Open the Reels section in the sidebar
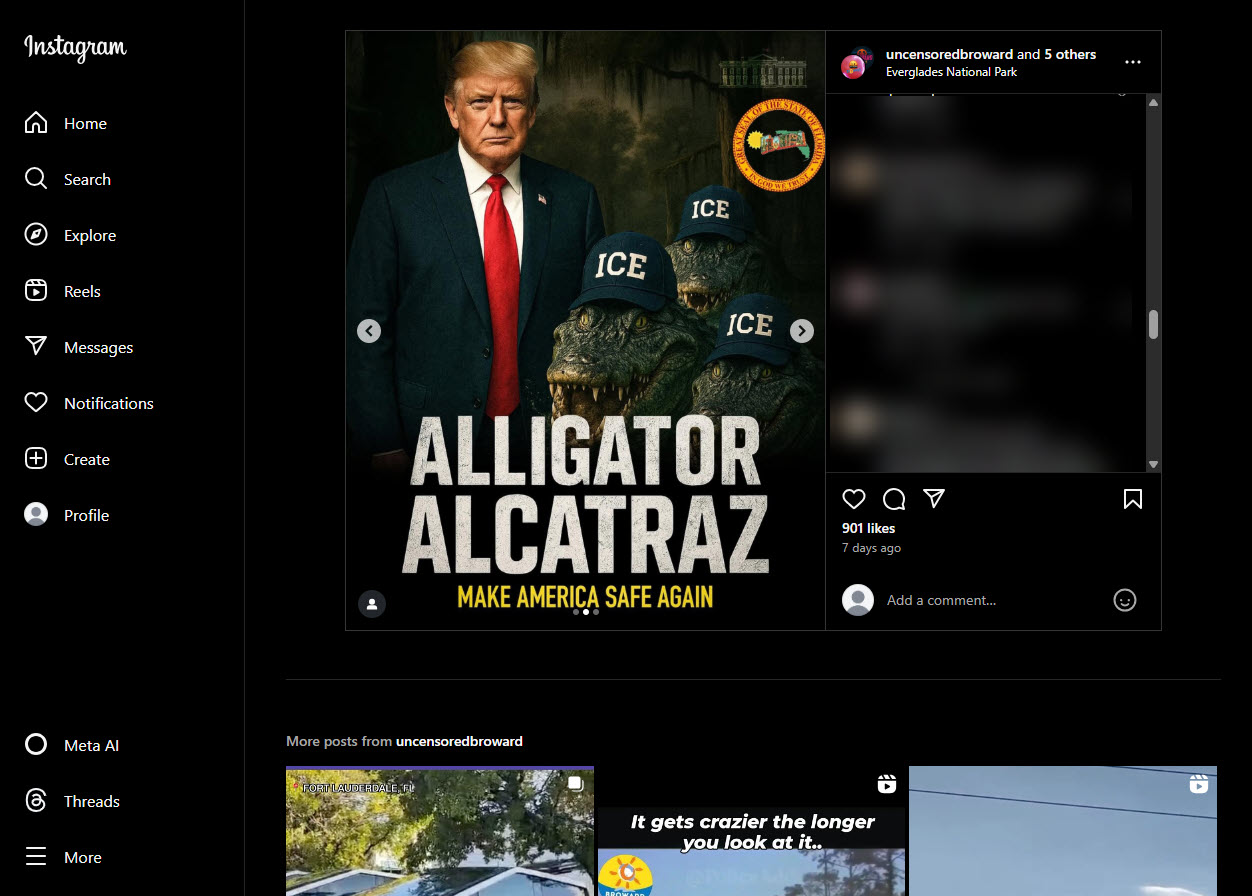The width and height of the screenshot is (1252, 896). pyautogui.click(x=80, y=290)
